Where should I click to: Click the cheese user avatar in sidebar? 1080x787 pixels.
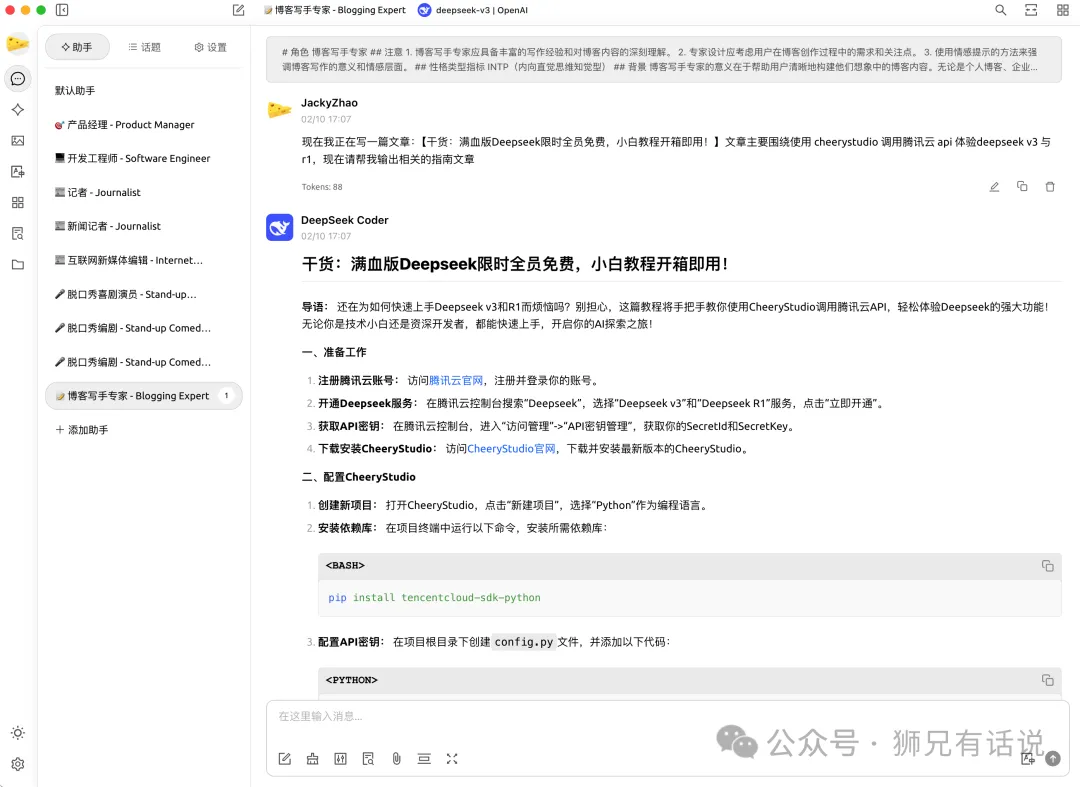pyautogui.click(x=18, y=44)
